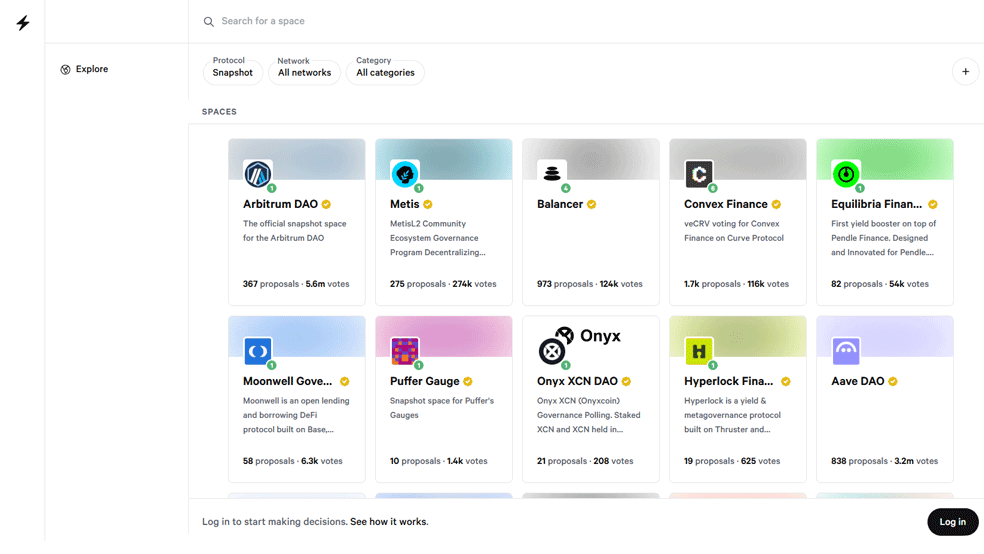984x554 pixels.
Task: Click 'Onyx XCN (Onyxcoin) Governance Polling' description
Action: [589, 415]
